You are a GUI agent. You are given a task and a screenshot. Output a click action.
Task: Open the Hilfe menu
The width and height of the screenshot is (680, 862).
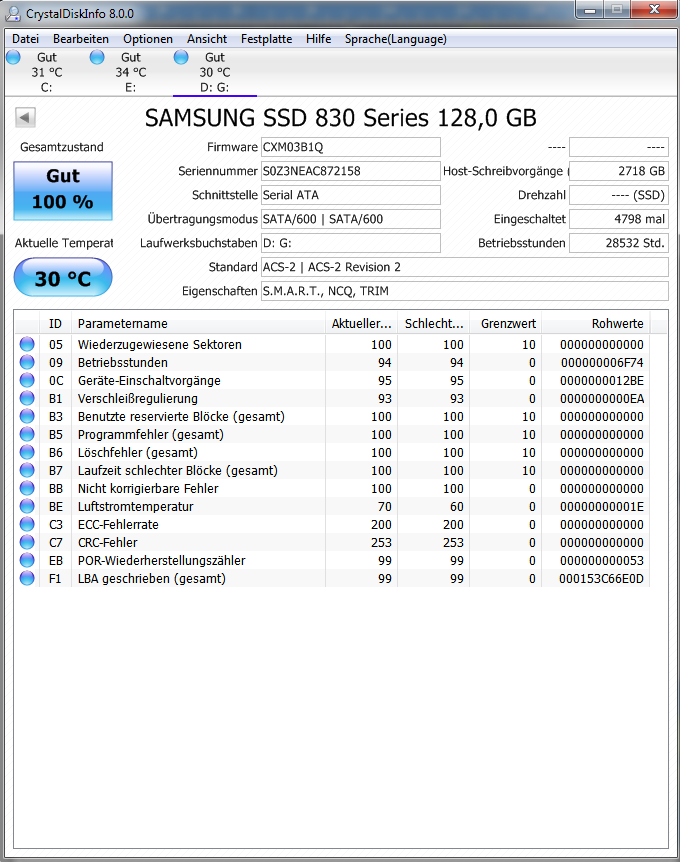coord(318,39)
